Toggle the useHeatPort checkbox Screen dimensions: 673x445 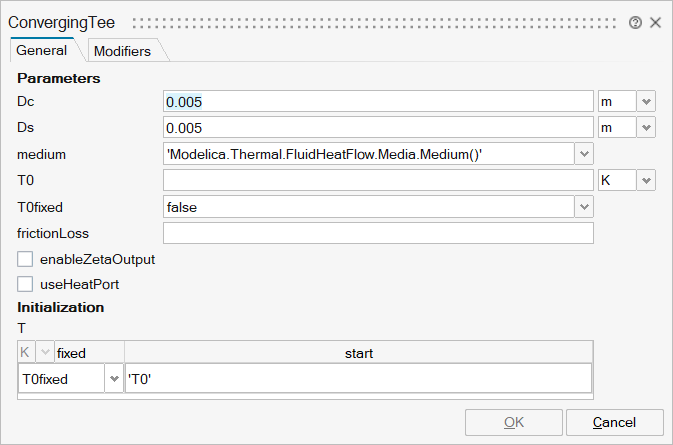26,284
